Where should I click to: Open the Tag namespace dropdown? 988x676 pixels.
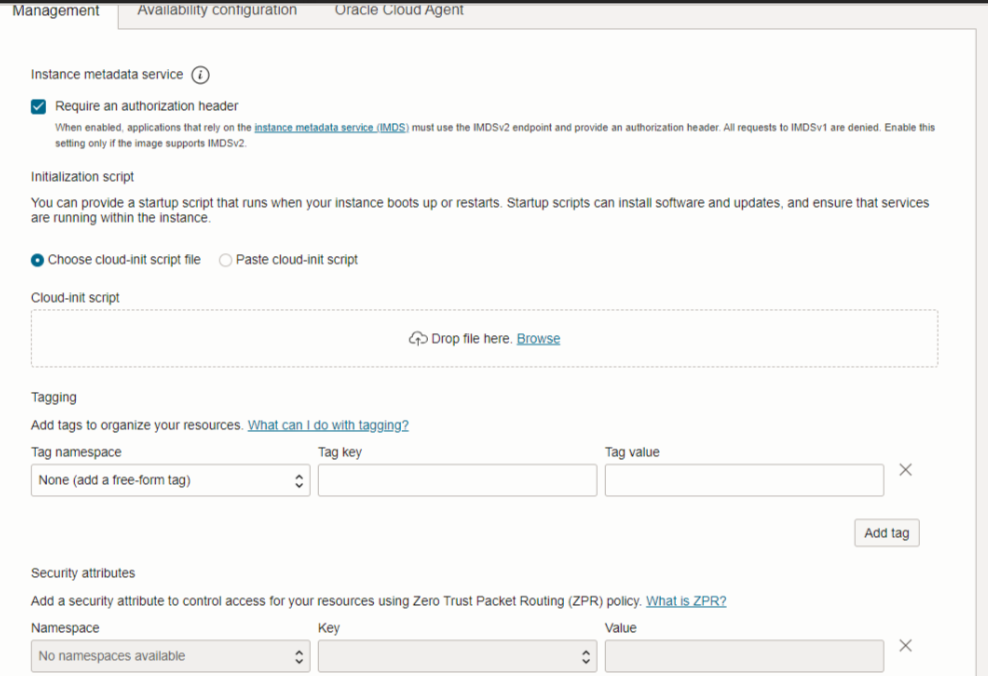coord(170,481)
